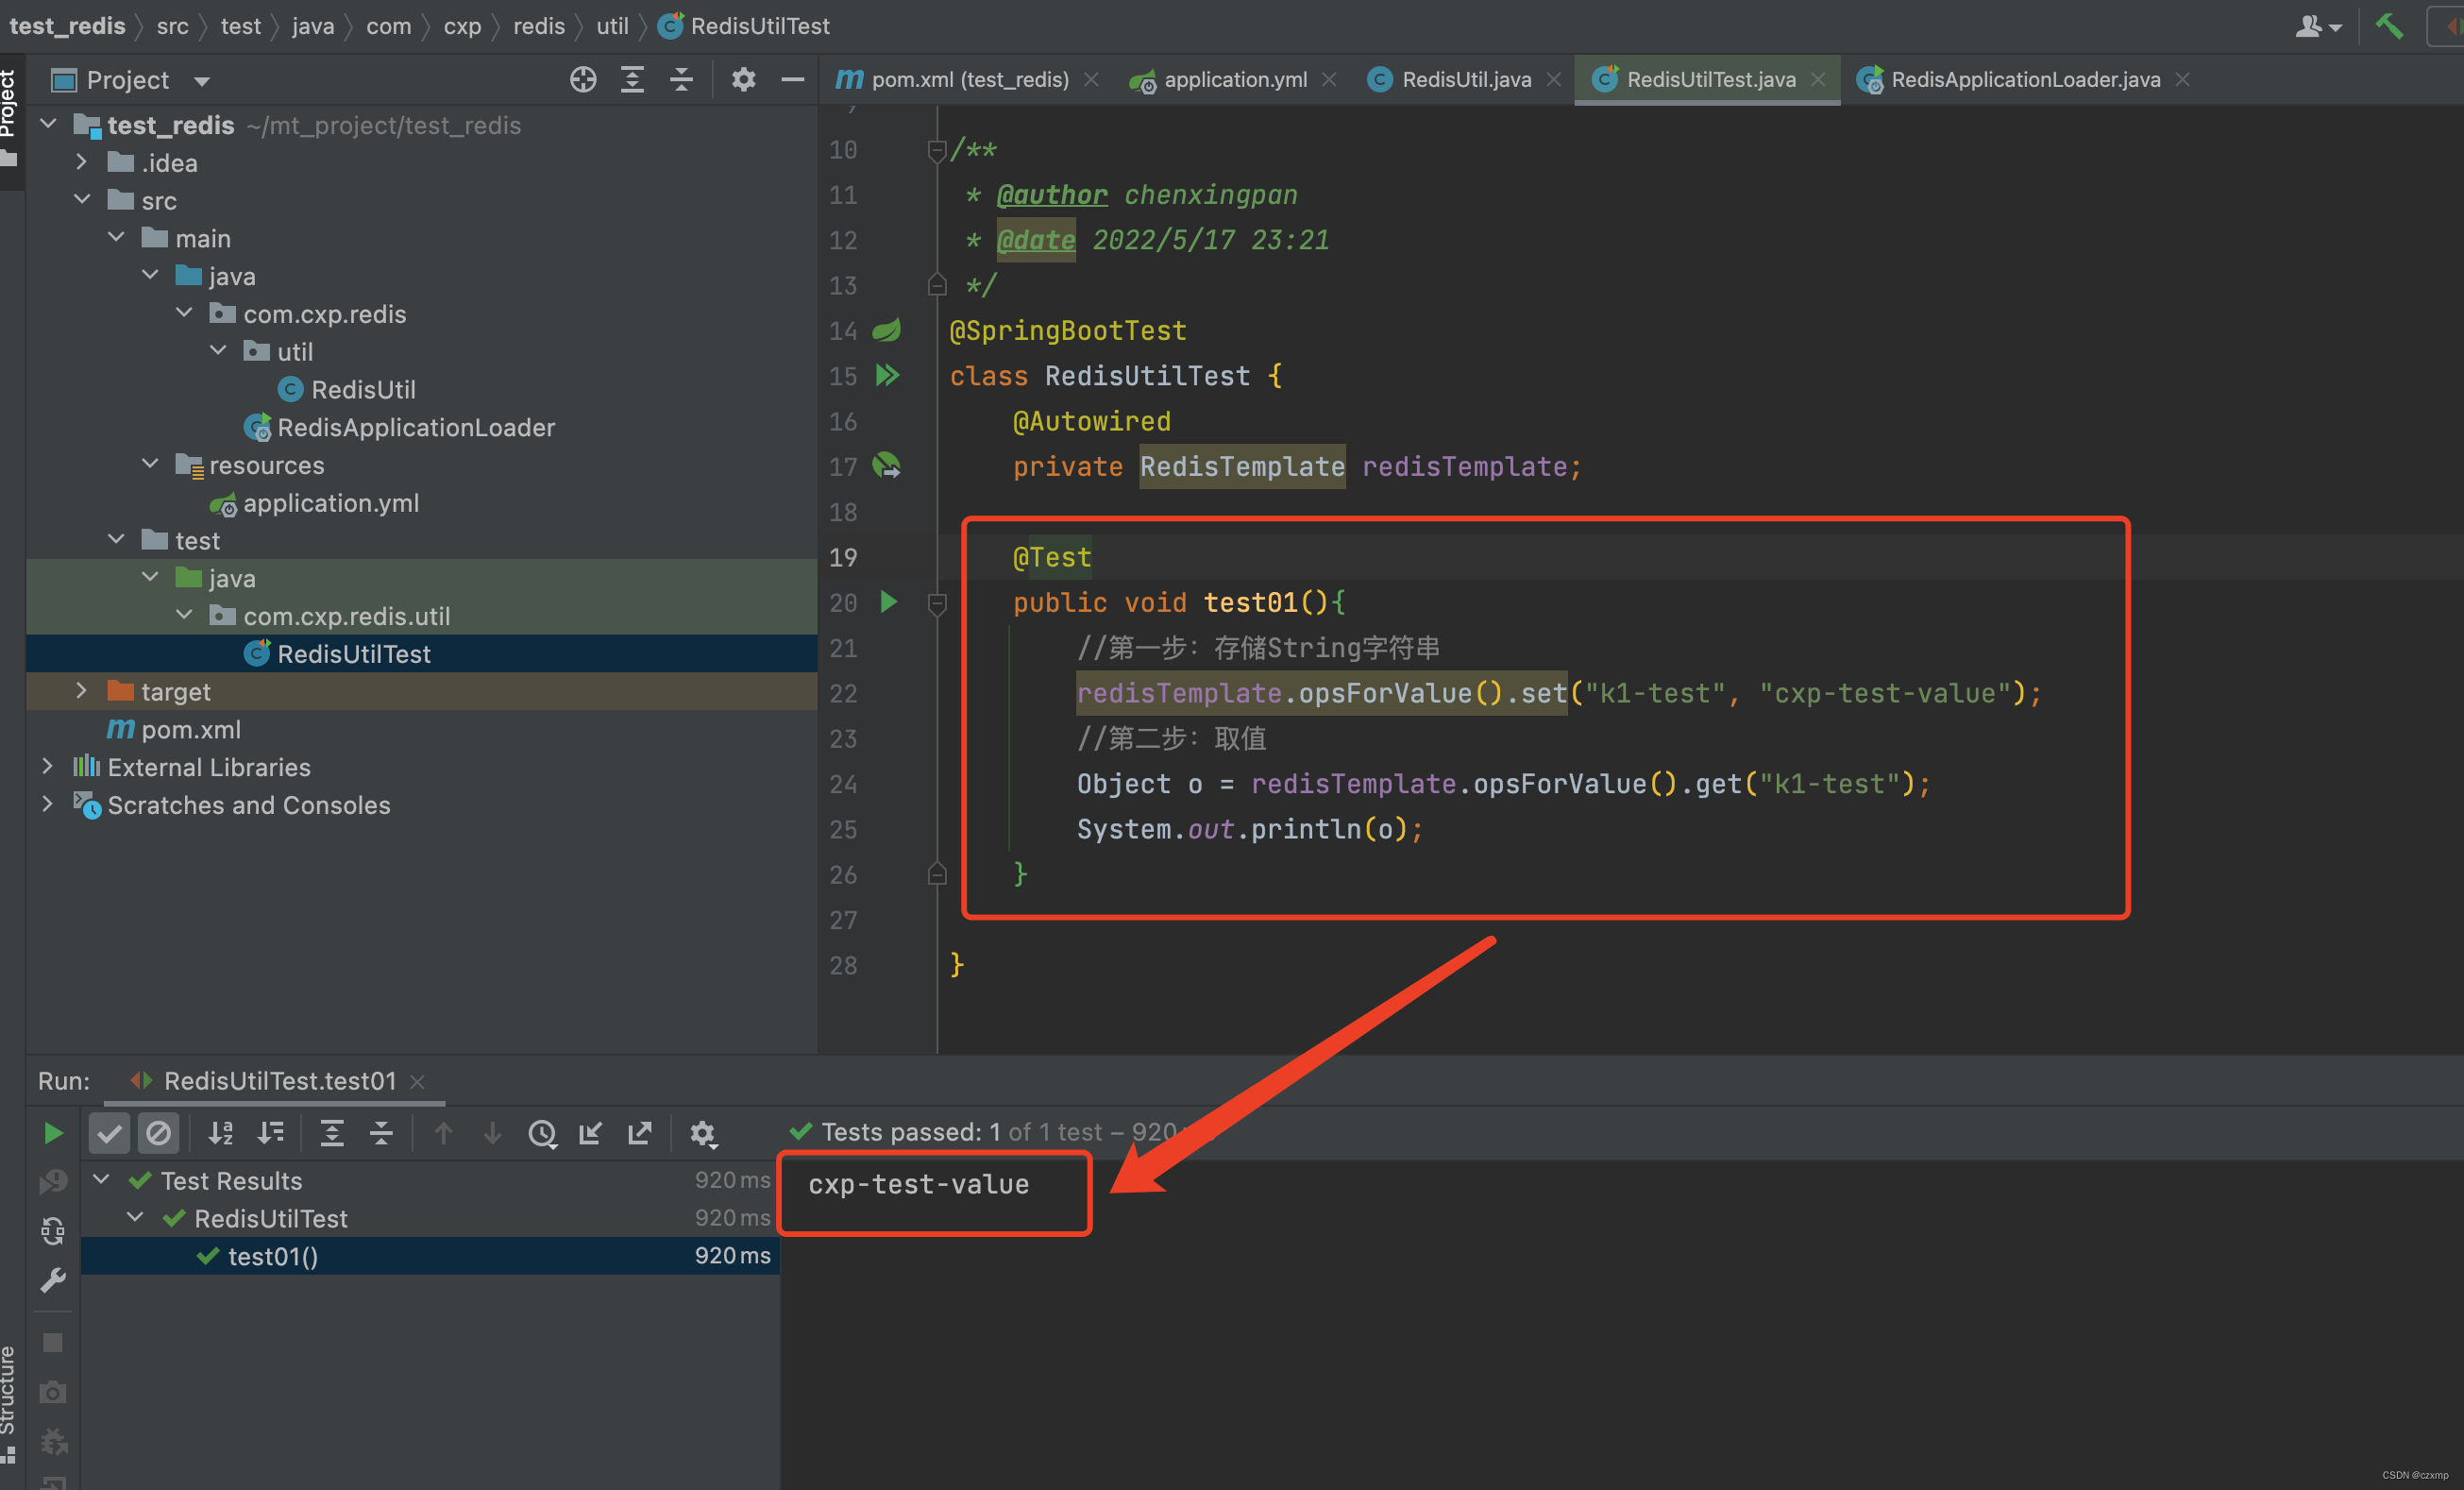Click Rerun Failed Tests icon in left strip

point(53,1182)
